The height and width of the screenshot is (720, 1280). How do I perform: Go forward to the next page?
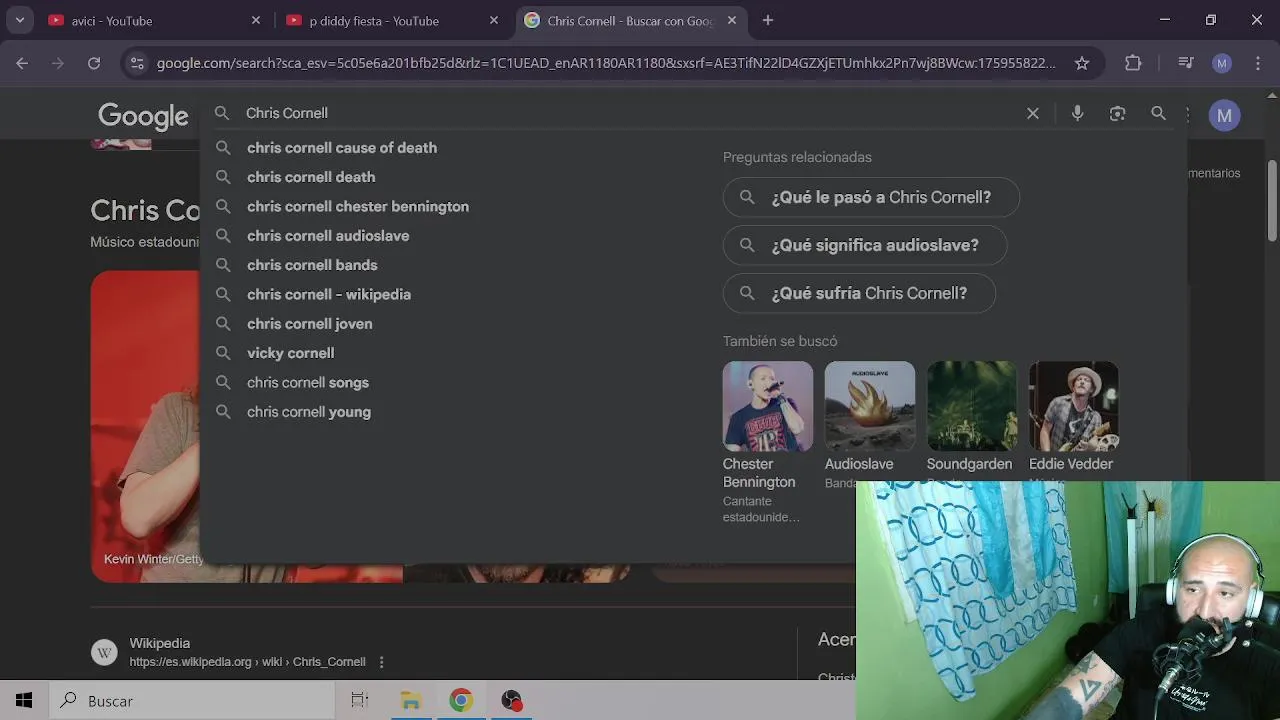(58, 63)
